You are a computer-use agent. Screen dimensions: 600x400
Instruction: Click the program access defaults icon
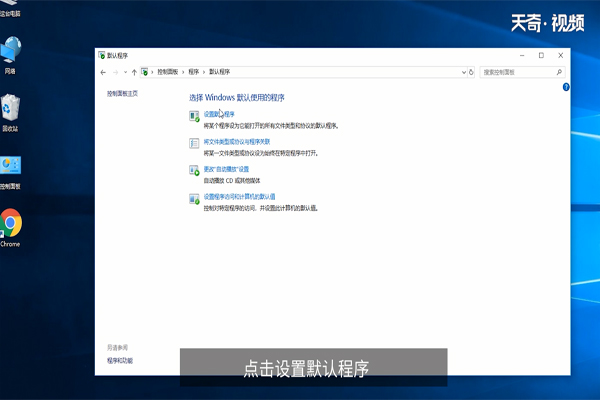click(x=194, y=199)
